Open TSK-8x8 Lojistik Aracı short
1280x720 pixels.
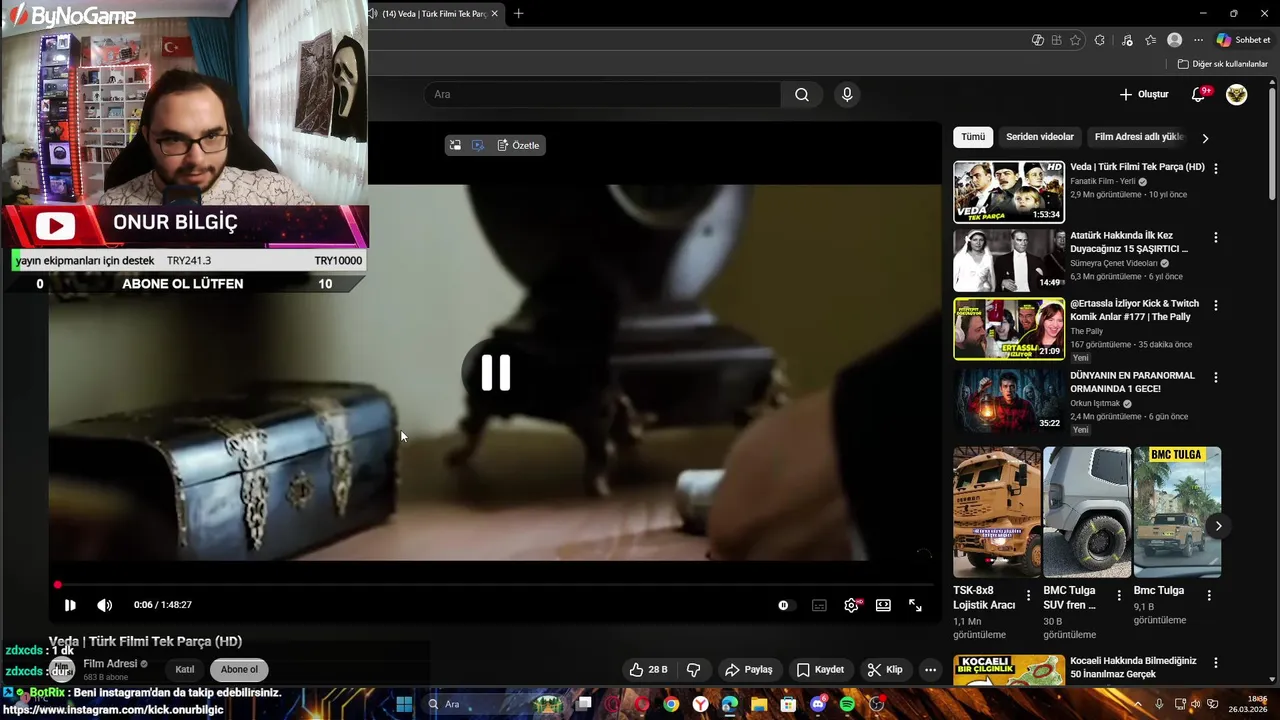[x=997, y=512]
